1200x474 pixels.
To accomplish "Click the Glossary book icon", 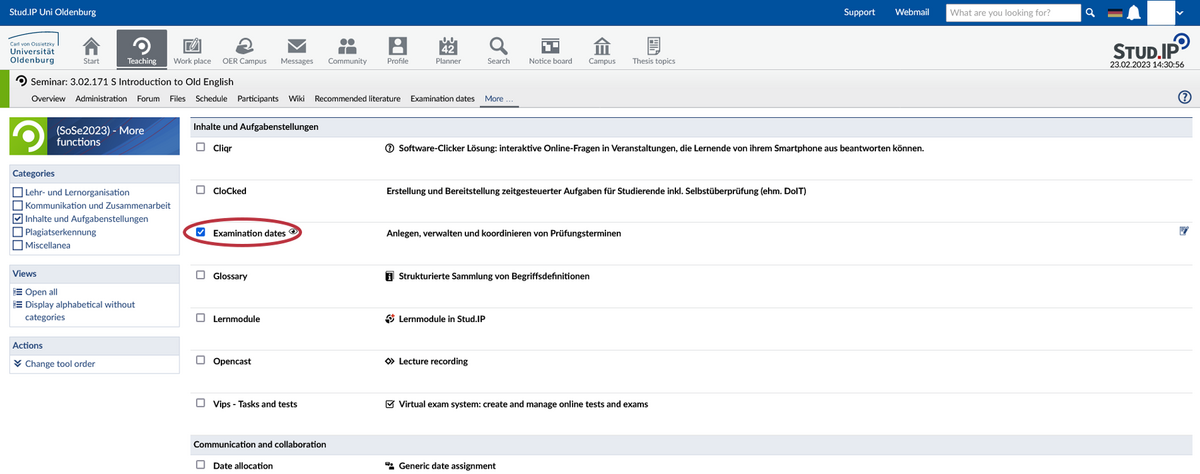I will pos(390,276).
